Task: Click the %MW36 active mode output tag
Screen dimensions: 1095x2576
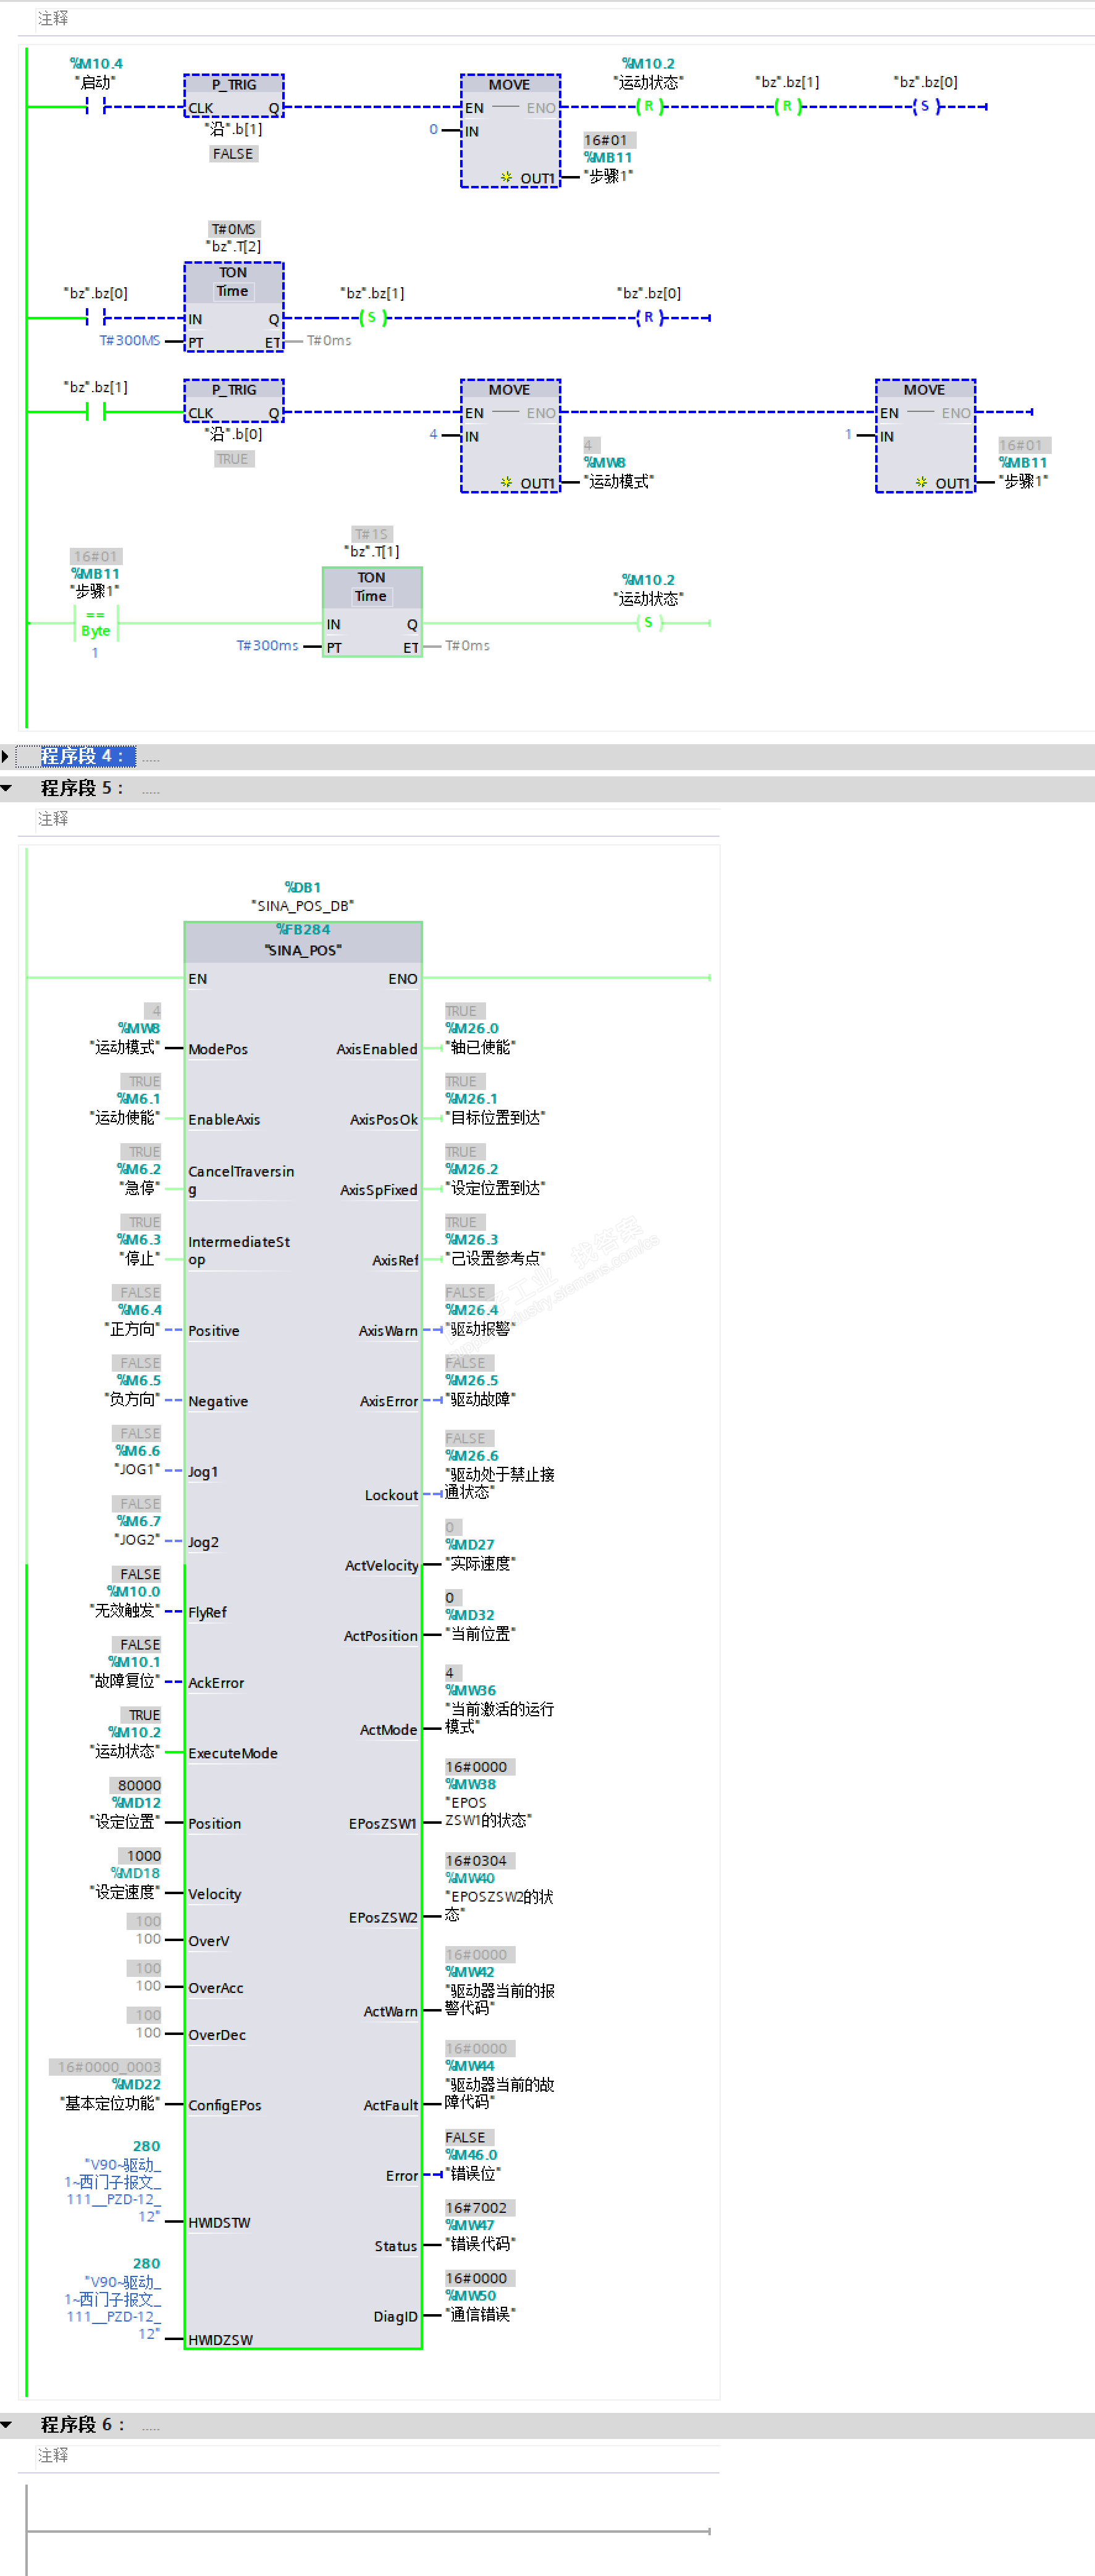Action: click(x=499, y=1708)
